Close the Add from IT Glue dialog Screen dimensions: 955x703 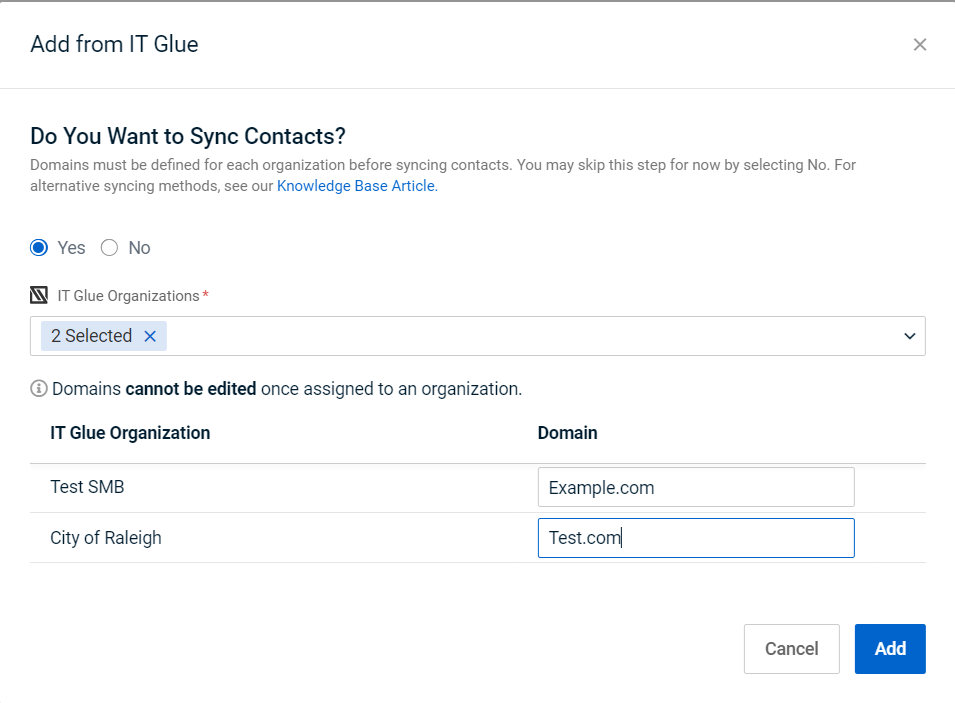[920, 44]
